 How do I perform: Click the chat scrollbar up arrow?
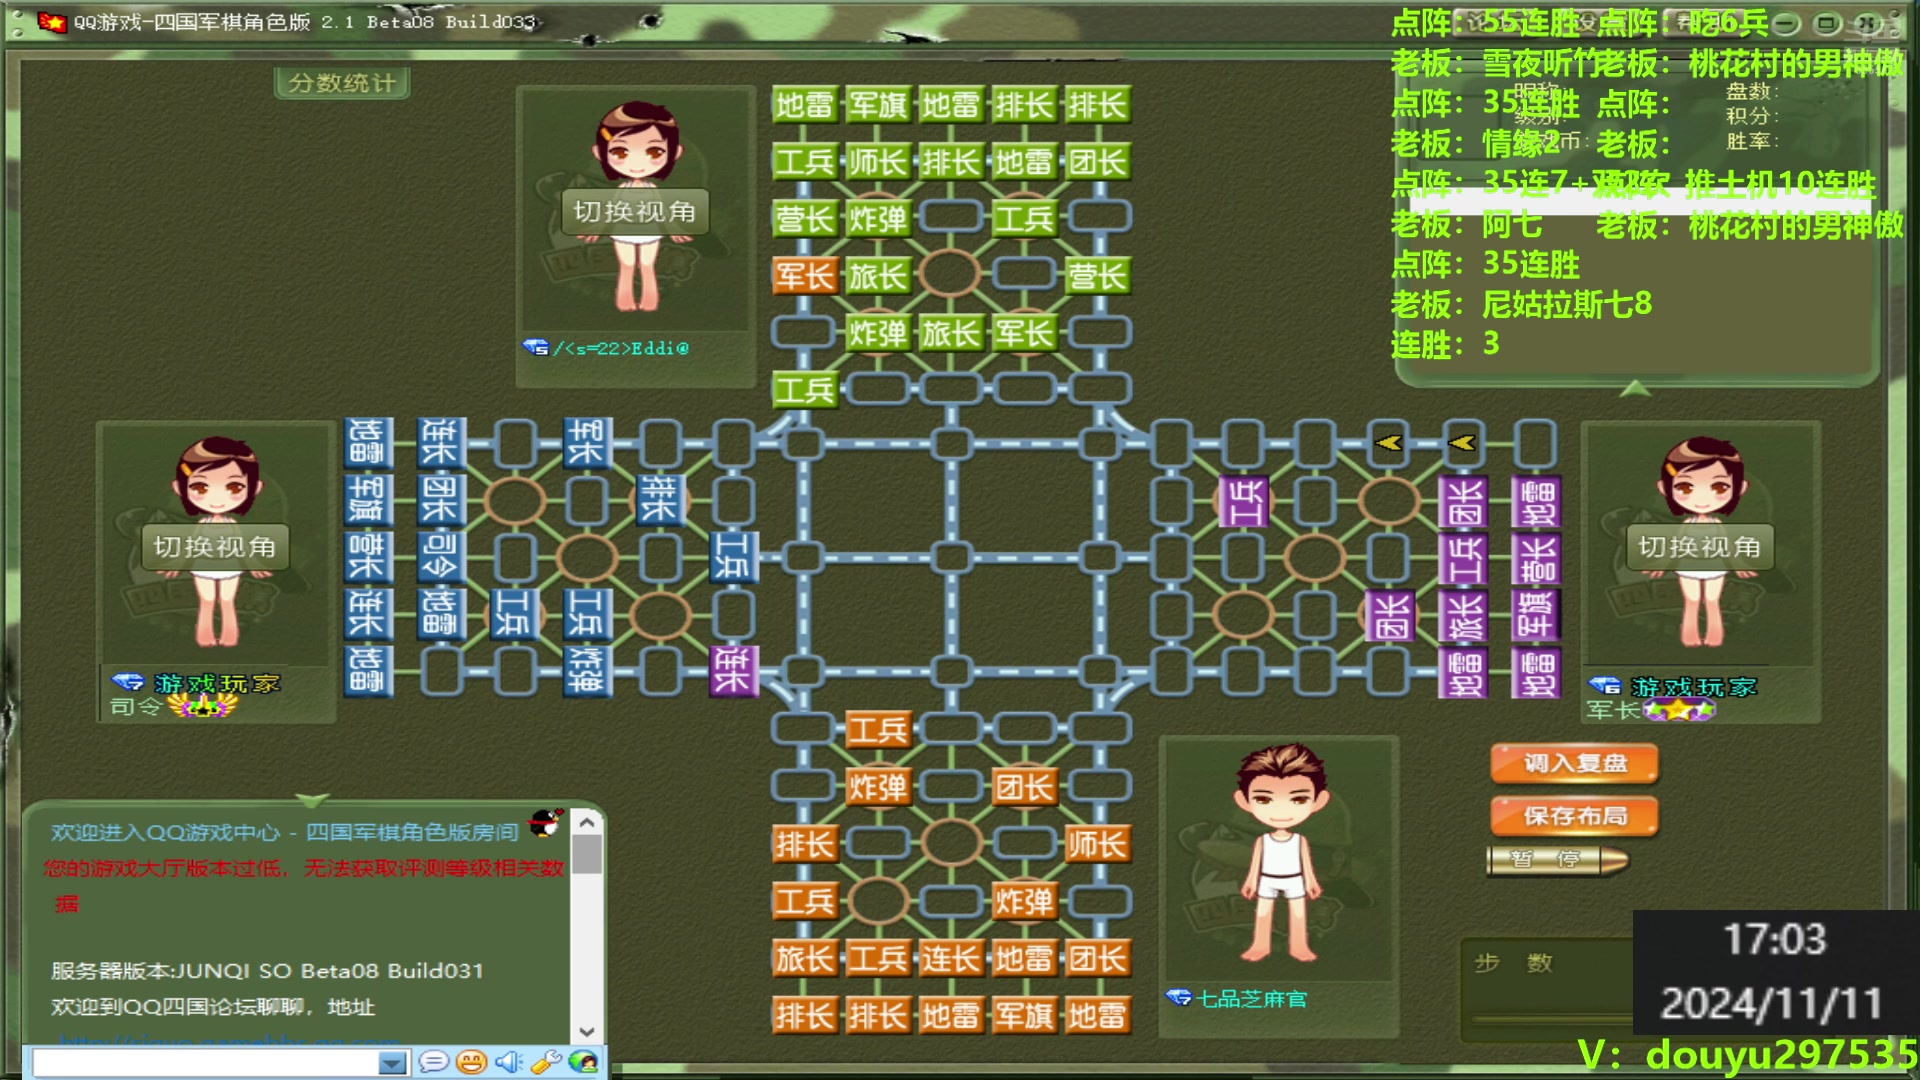[587, 822]
